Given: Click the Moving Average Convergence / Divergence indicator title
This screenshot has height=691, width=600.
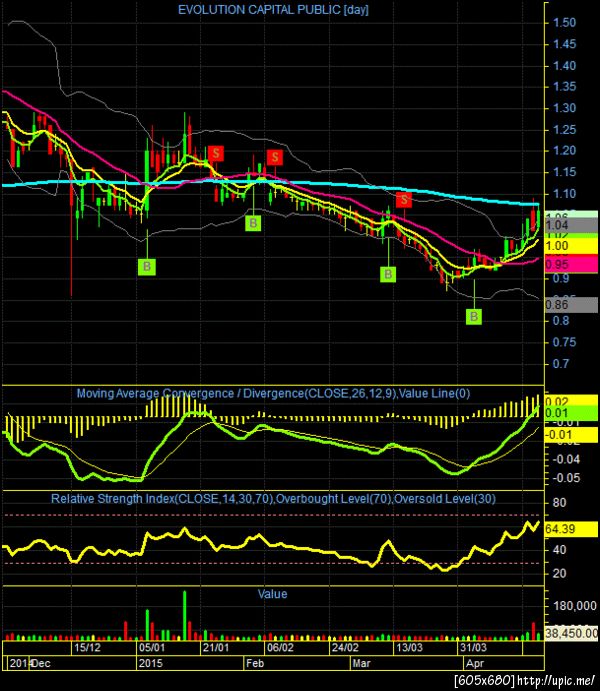Looking at the screenshot, I should tap(273, 393).
